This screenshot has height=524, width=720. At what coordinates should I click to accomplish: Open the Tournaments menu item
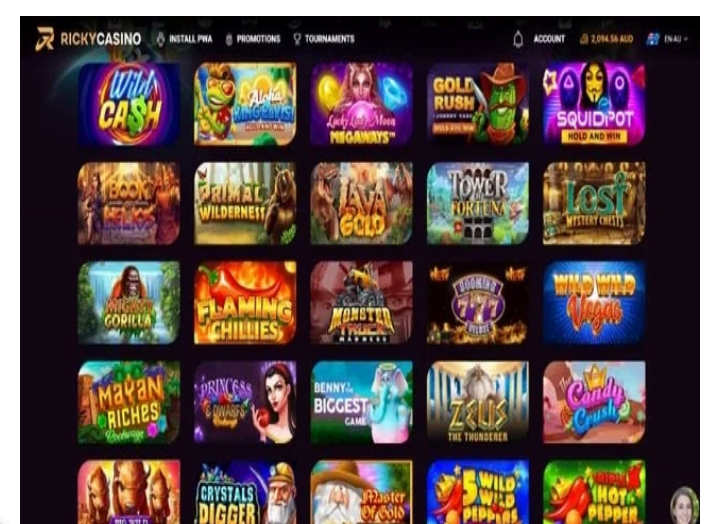click(330, 39)
